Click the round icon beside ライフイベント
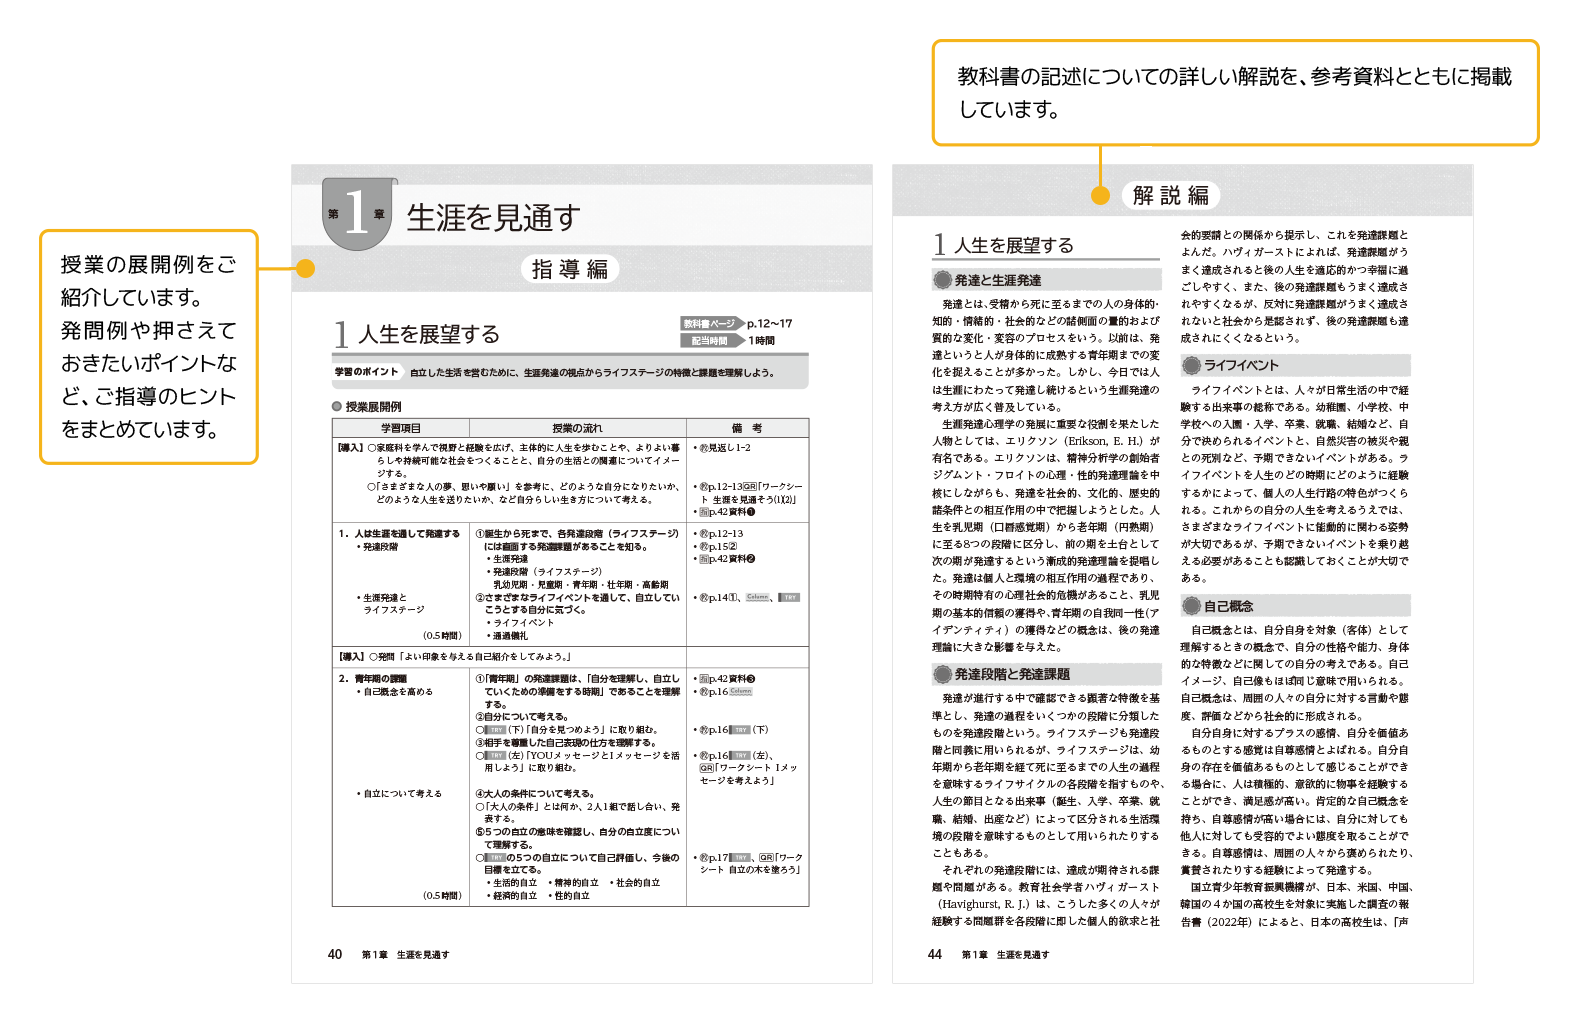This screenshot has width=1580, height=1023. 1191,365
